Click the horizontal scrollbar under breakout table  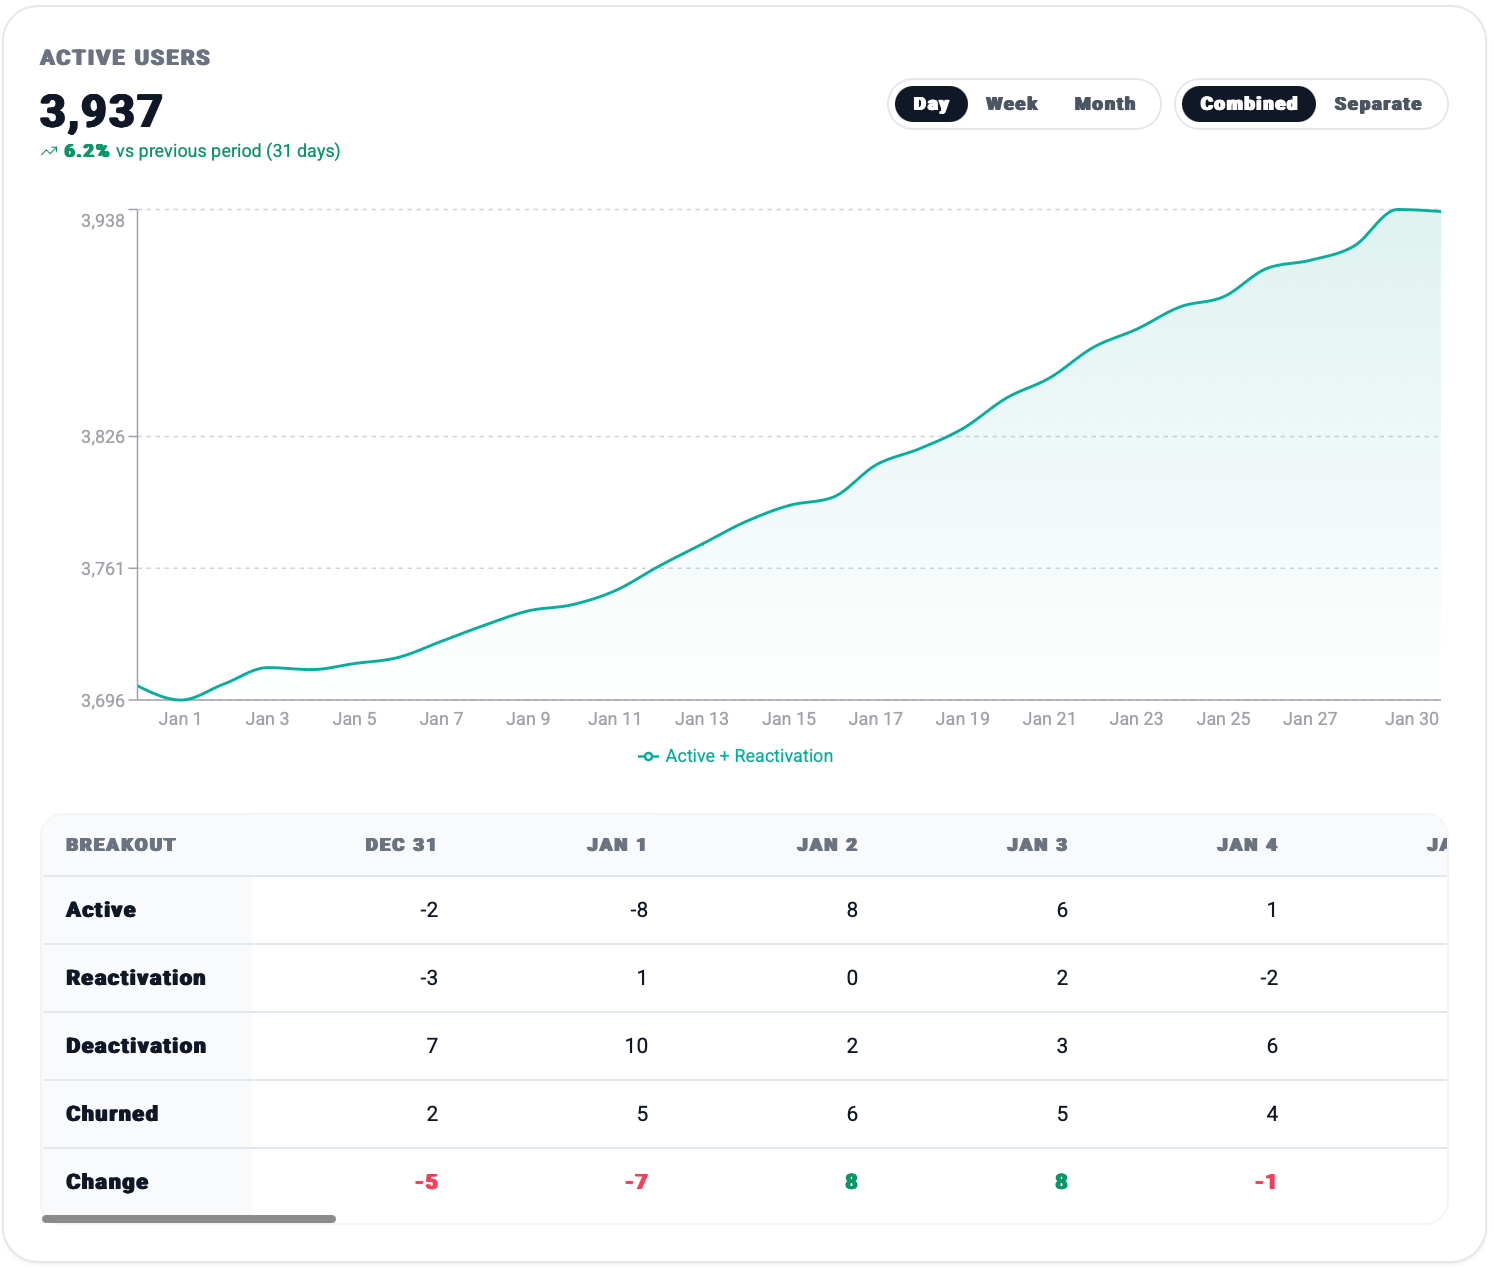pos(189,1219)
